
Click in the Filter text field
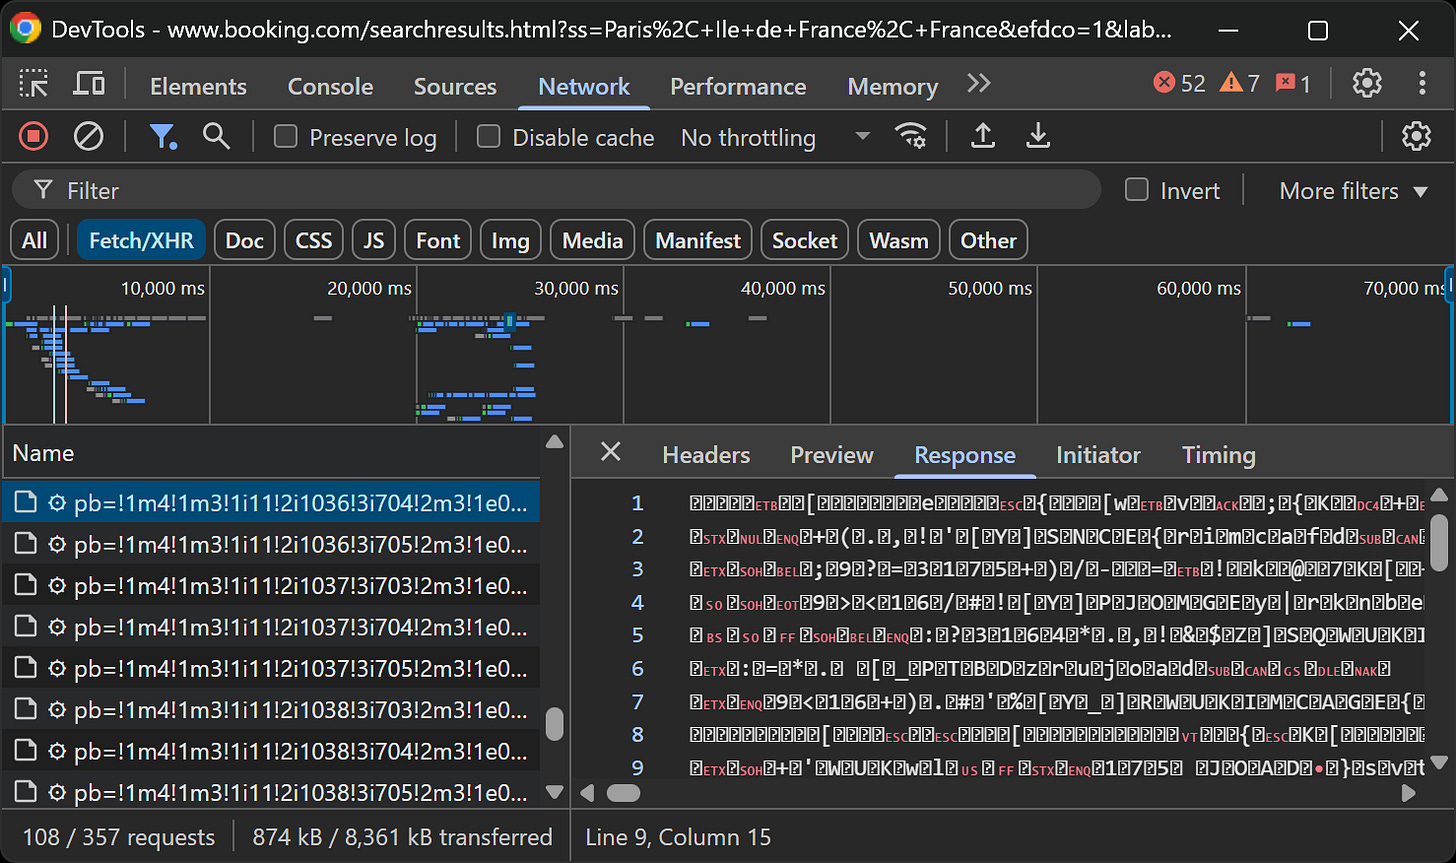coord(560,190)
